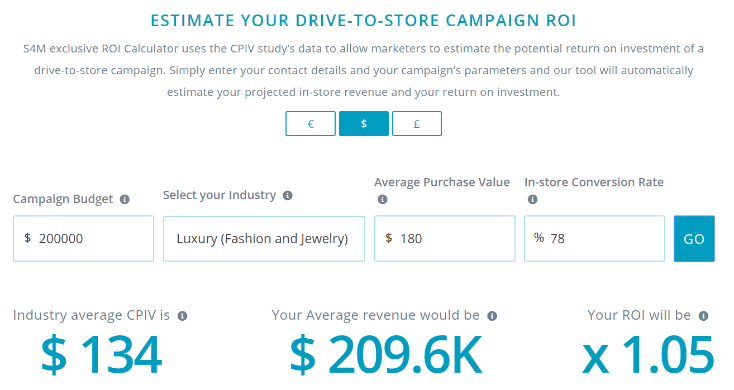
Task: Click info icon beside Select your Industry
Action: (287, 196)
